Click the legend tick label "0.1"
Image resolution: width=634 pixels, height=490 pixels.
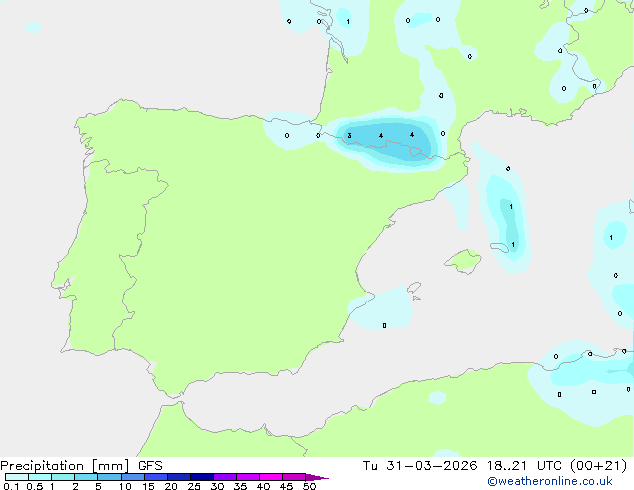point(11,486)
